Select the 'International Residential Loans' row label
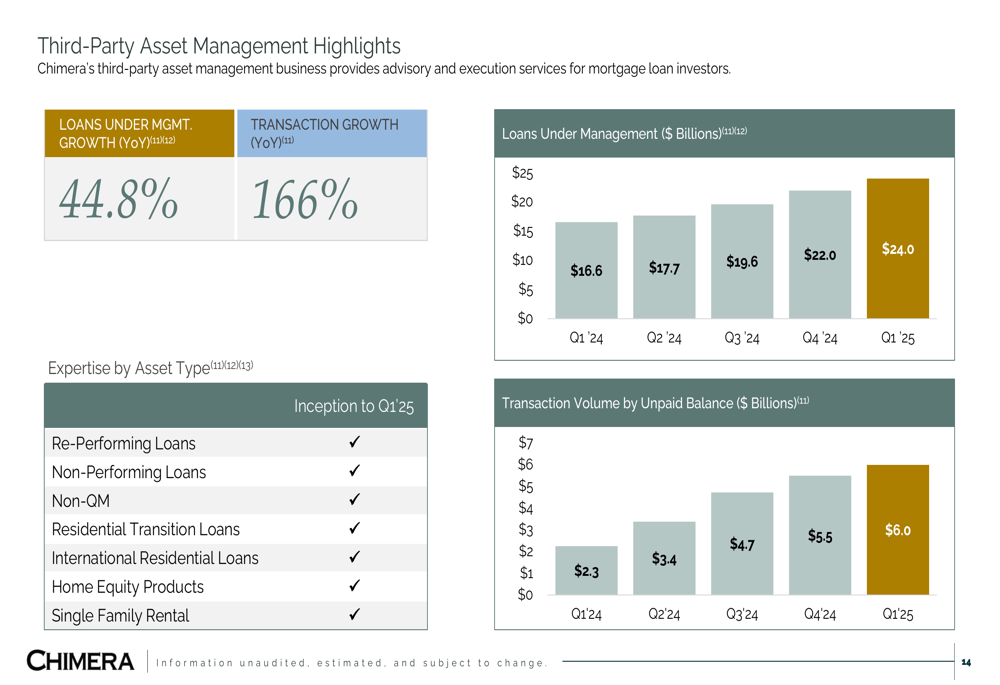Viewport: 1000px width, 685px height. (155, 558)
